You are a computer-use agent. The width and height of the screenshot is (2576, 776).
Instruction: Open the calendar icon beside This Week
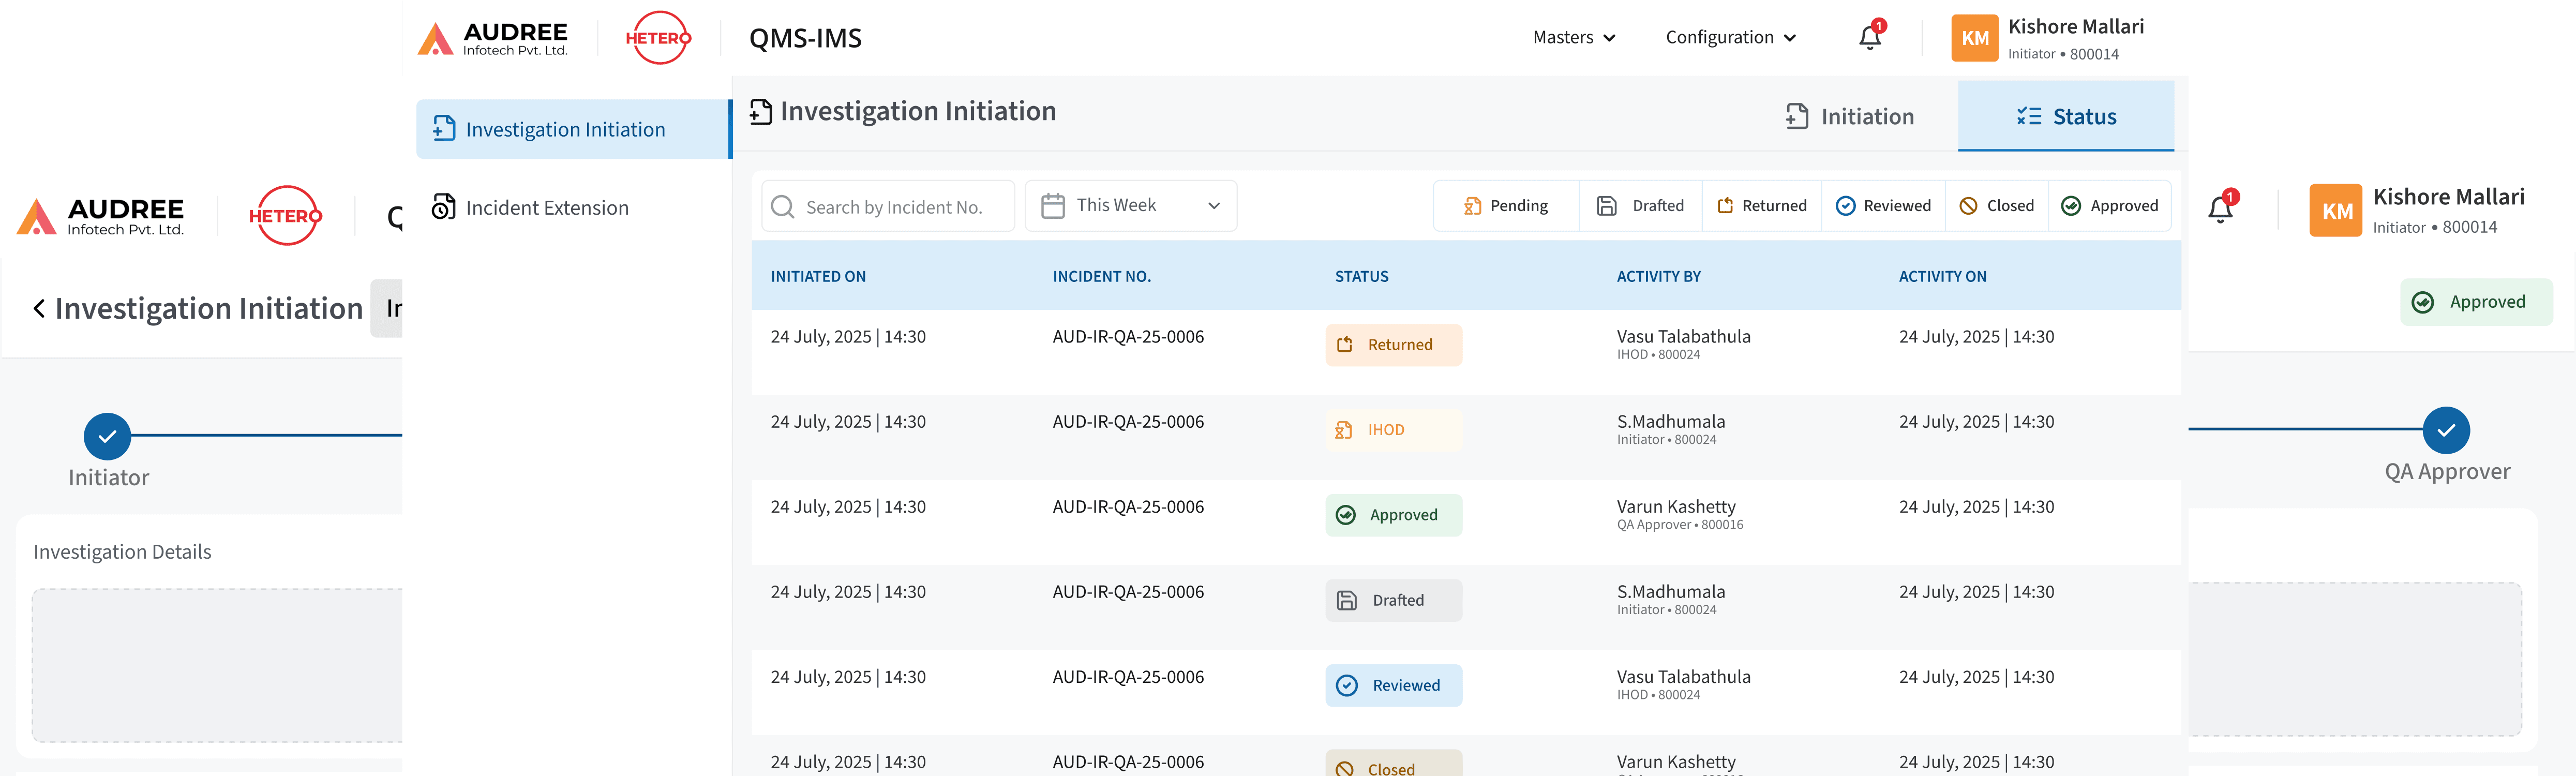[1053, 204]
